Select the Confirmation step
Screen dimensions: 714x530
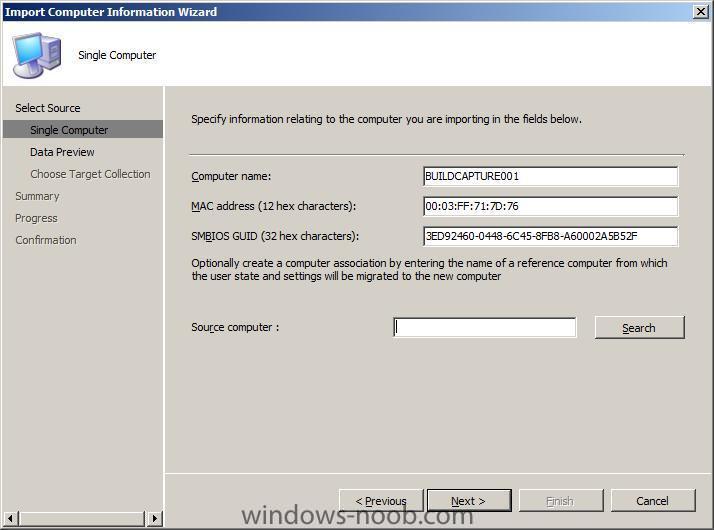click(x=46, y=240)
